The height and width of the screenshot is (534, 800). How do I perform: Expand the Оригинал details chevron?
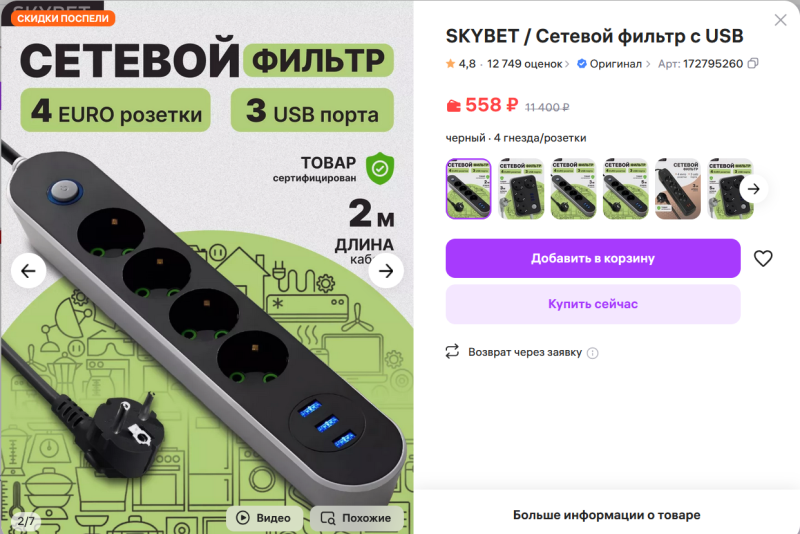(648, 64)
